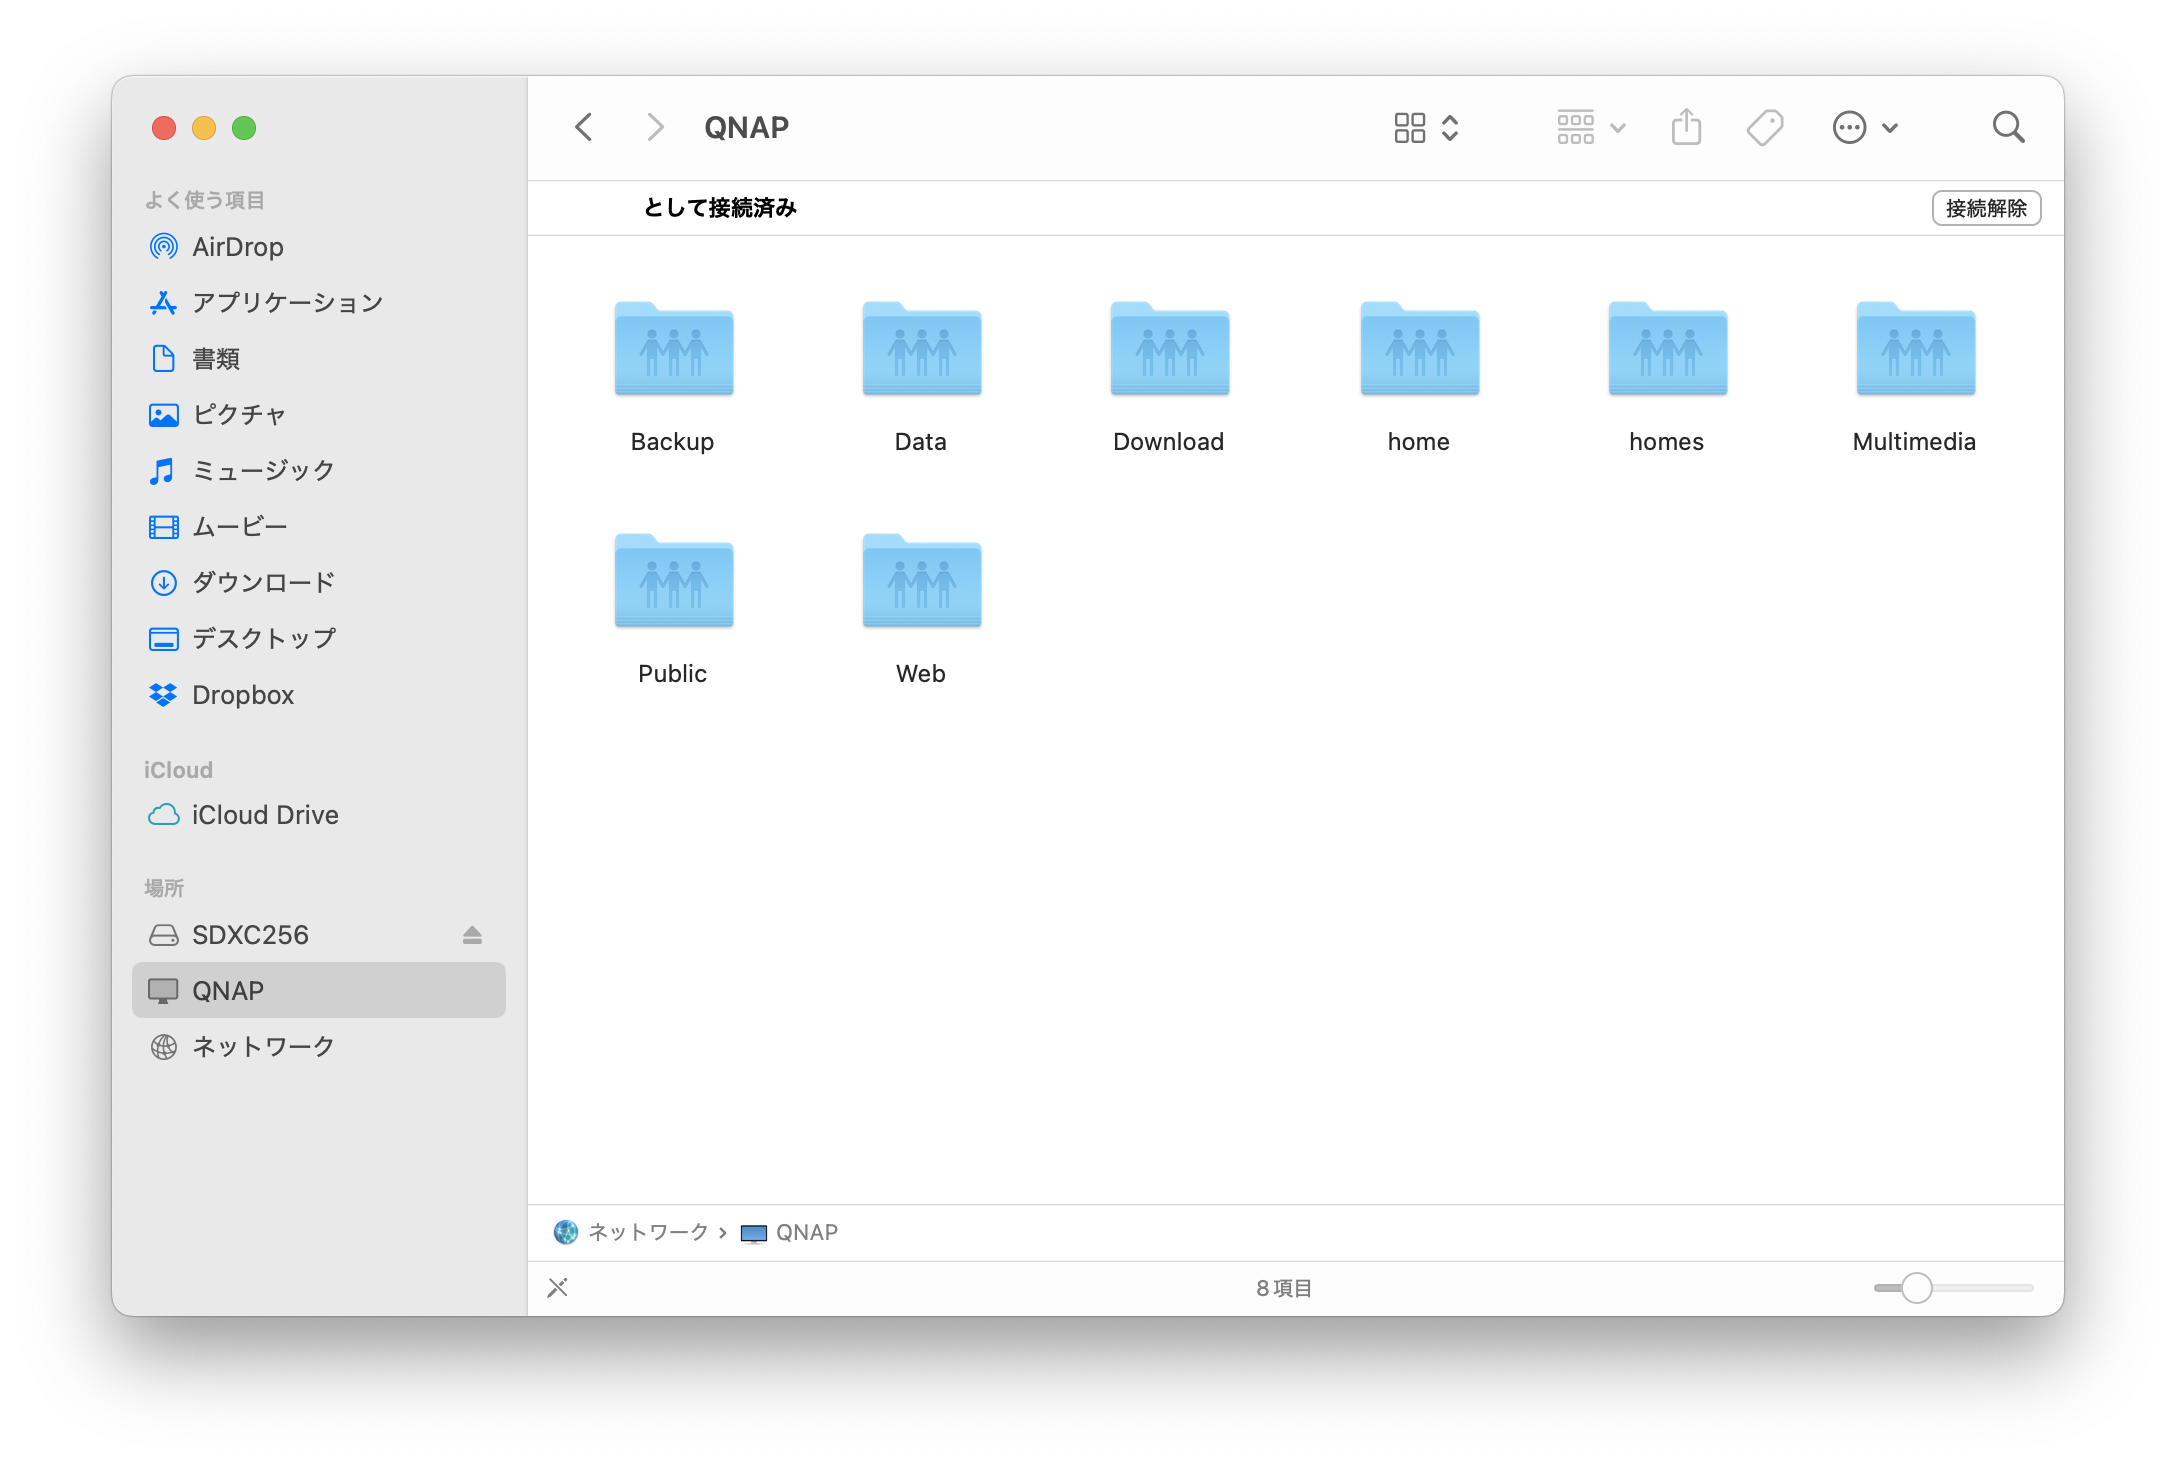Open the Dropbox sidebar item

pos(242,695)
